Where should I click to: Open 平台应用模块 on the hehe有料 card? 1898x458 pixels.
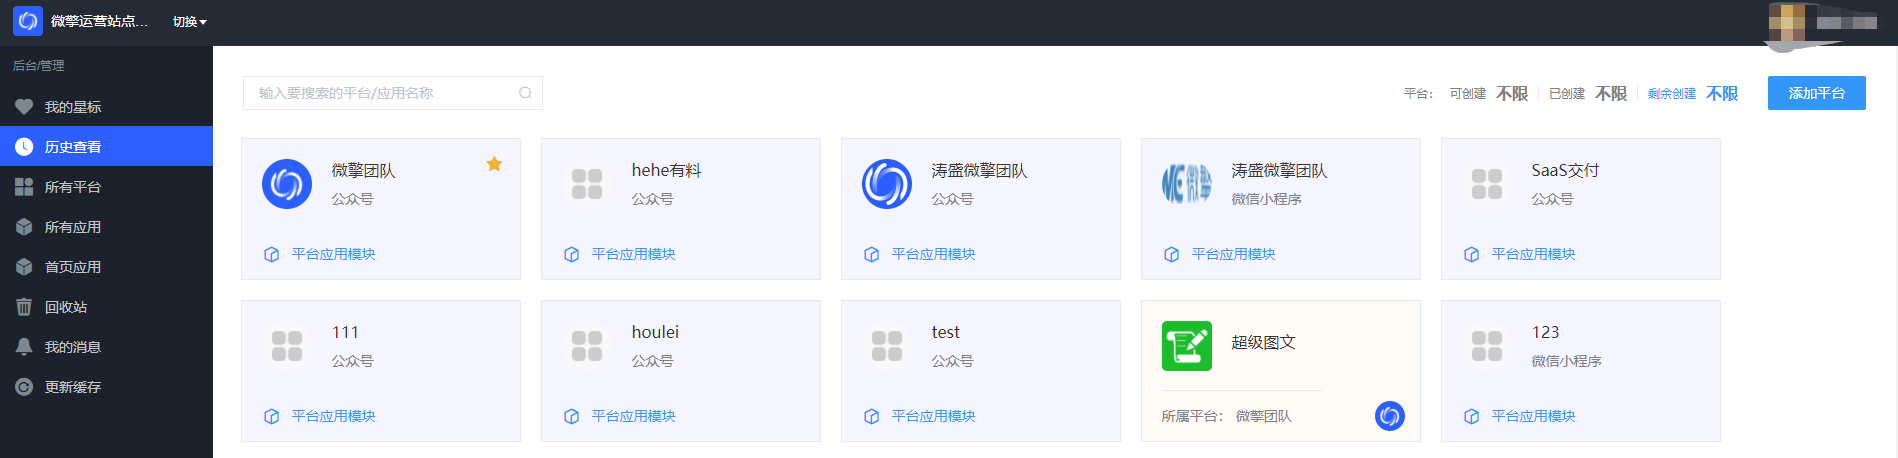coord(633,254)
